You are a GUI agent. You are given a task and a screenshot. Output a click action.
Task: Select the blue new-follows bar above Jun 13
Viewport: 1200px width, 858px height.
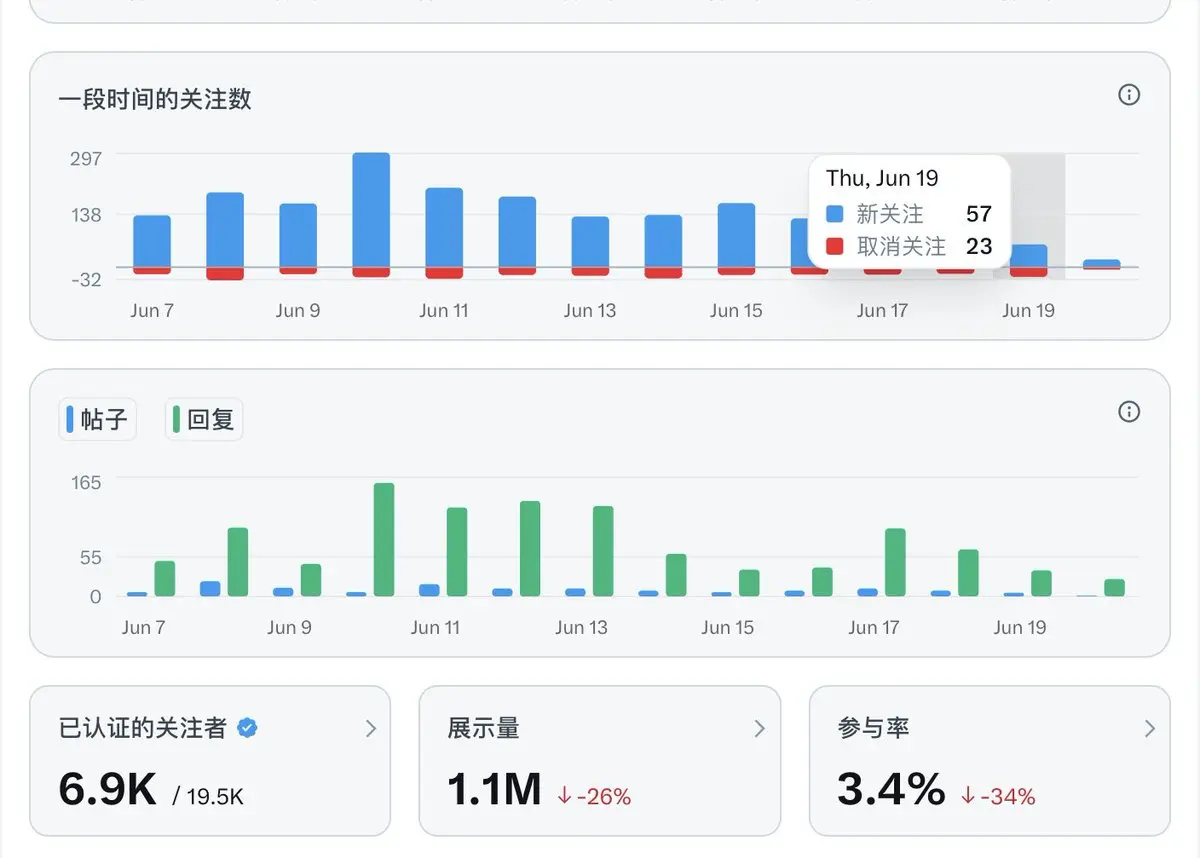pyautogui.click(x=590, y=242)
